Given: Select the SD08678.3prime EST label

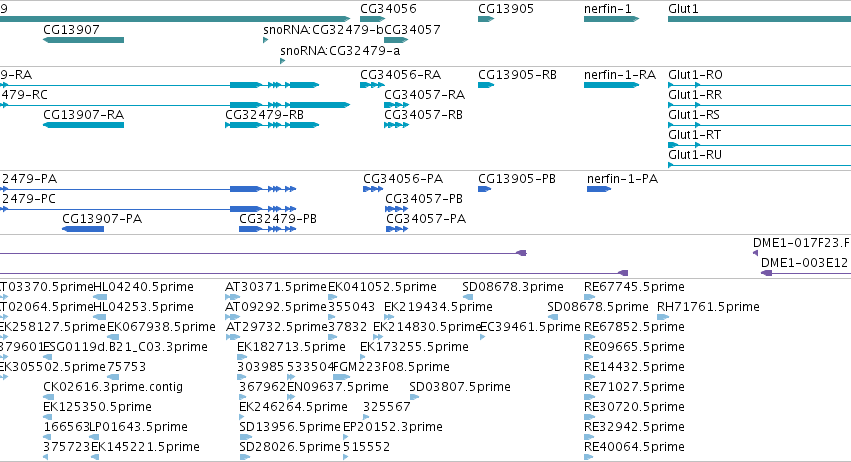Looking at the screenshot, I should coord(513,287).
